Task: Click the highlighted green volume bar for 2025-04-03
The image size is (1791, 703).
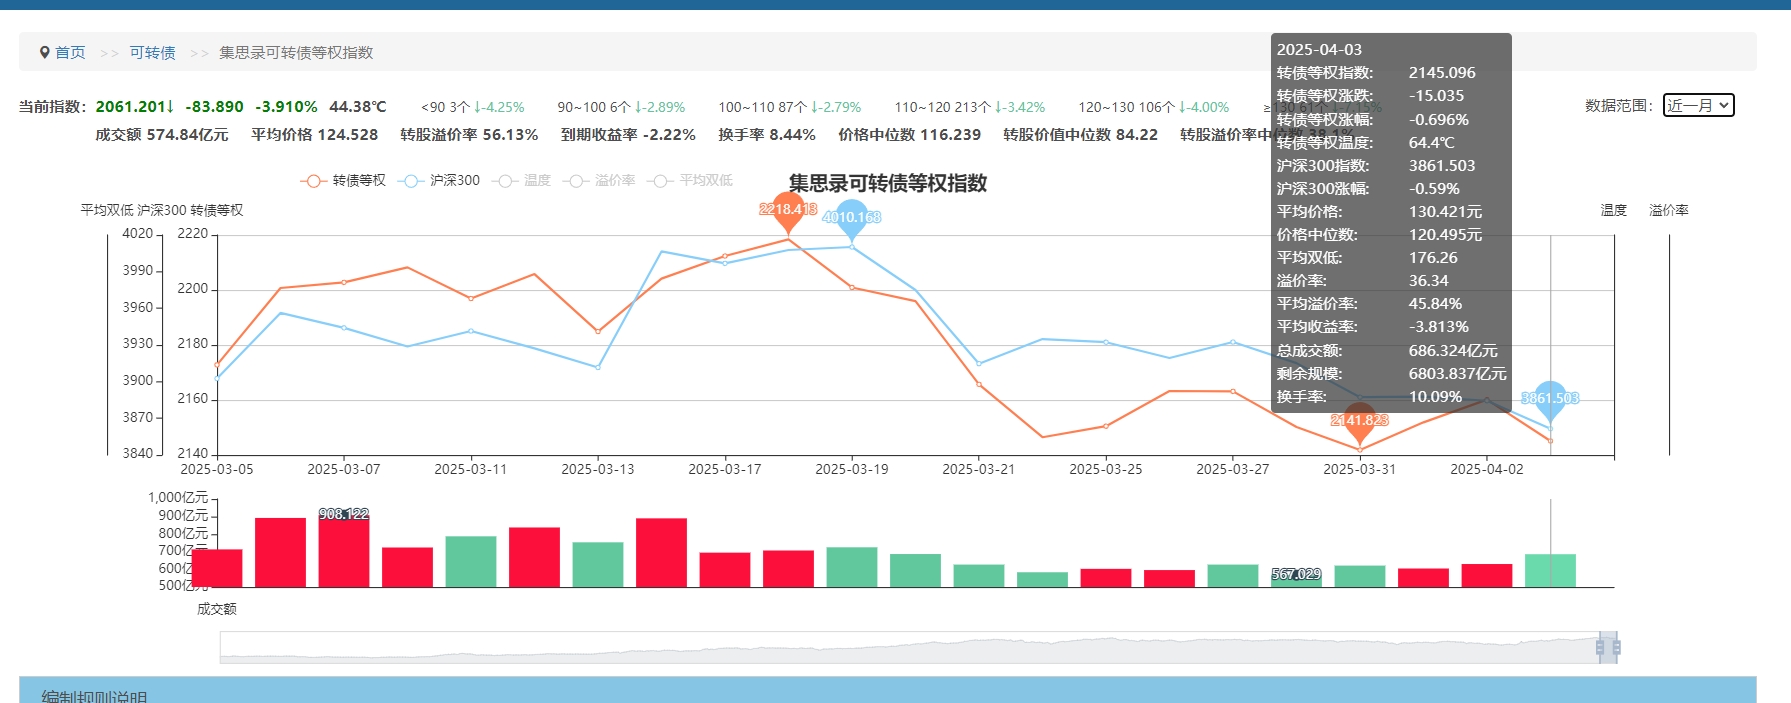Action: (x=1550, y=570)
